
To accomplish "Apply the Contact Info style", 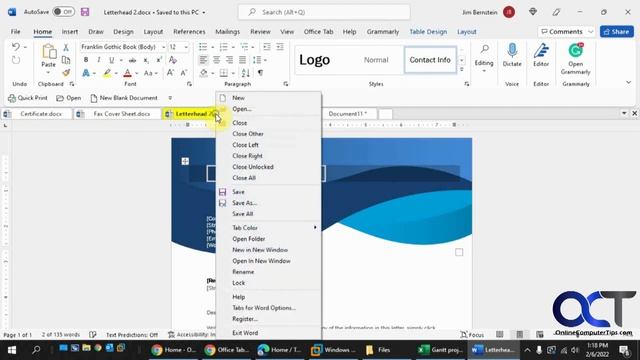I will [430, 60].
